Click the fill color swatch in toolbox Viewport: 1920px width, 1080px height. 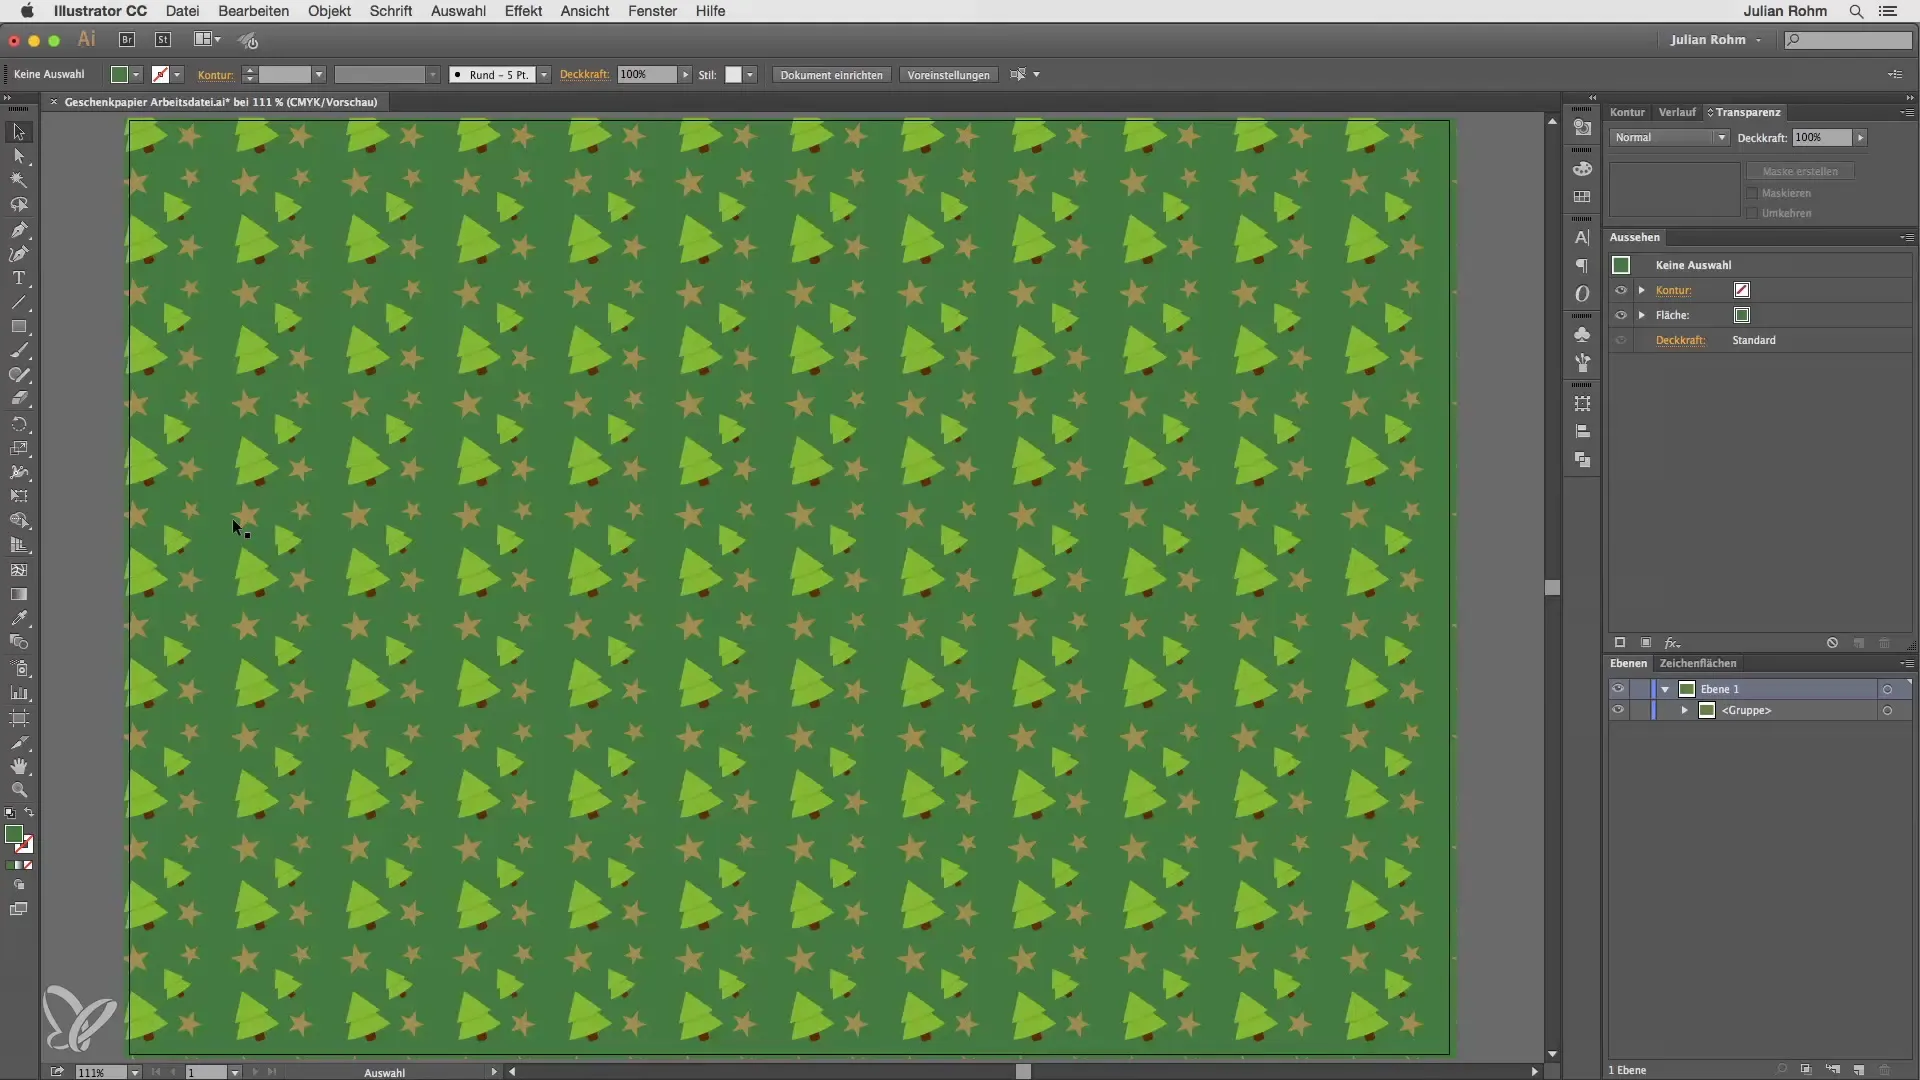pos(13,834)
